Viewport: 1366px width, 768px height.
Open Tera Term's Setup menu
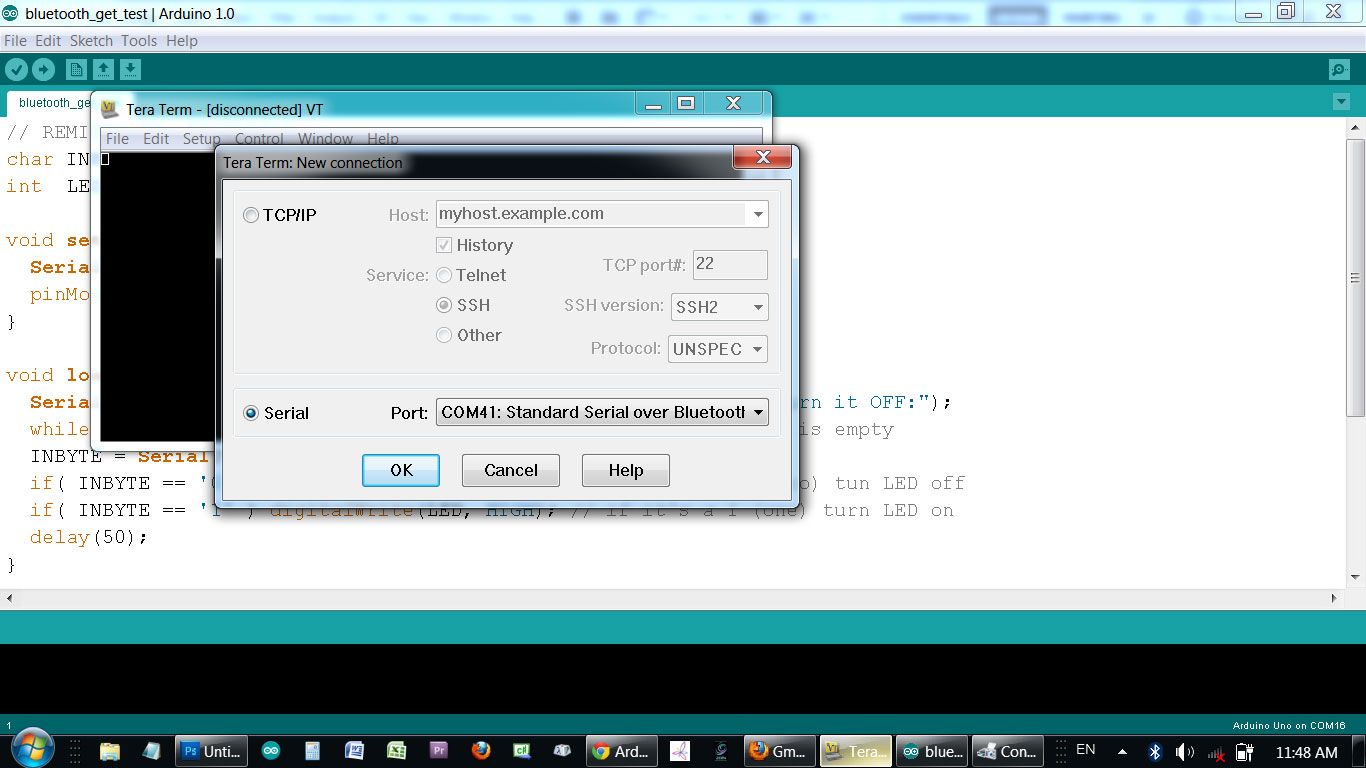click(200, 138)
